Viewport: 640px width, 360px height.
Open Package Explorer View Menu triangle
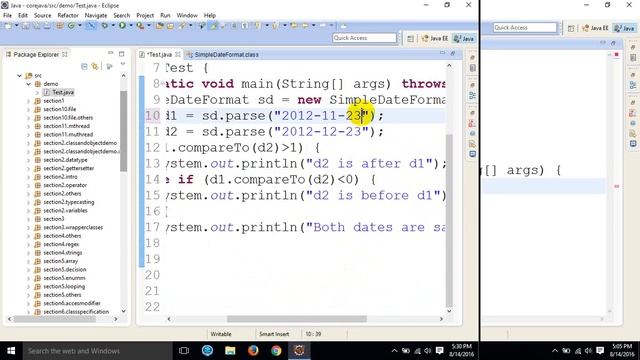(122, 64)
